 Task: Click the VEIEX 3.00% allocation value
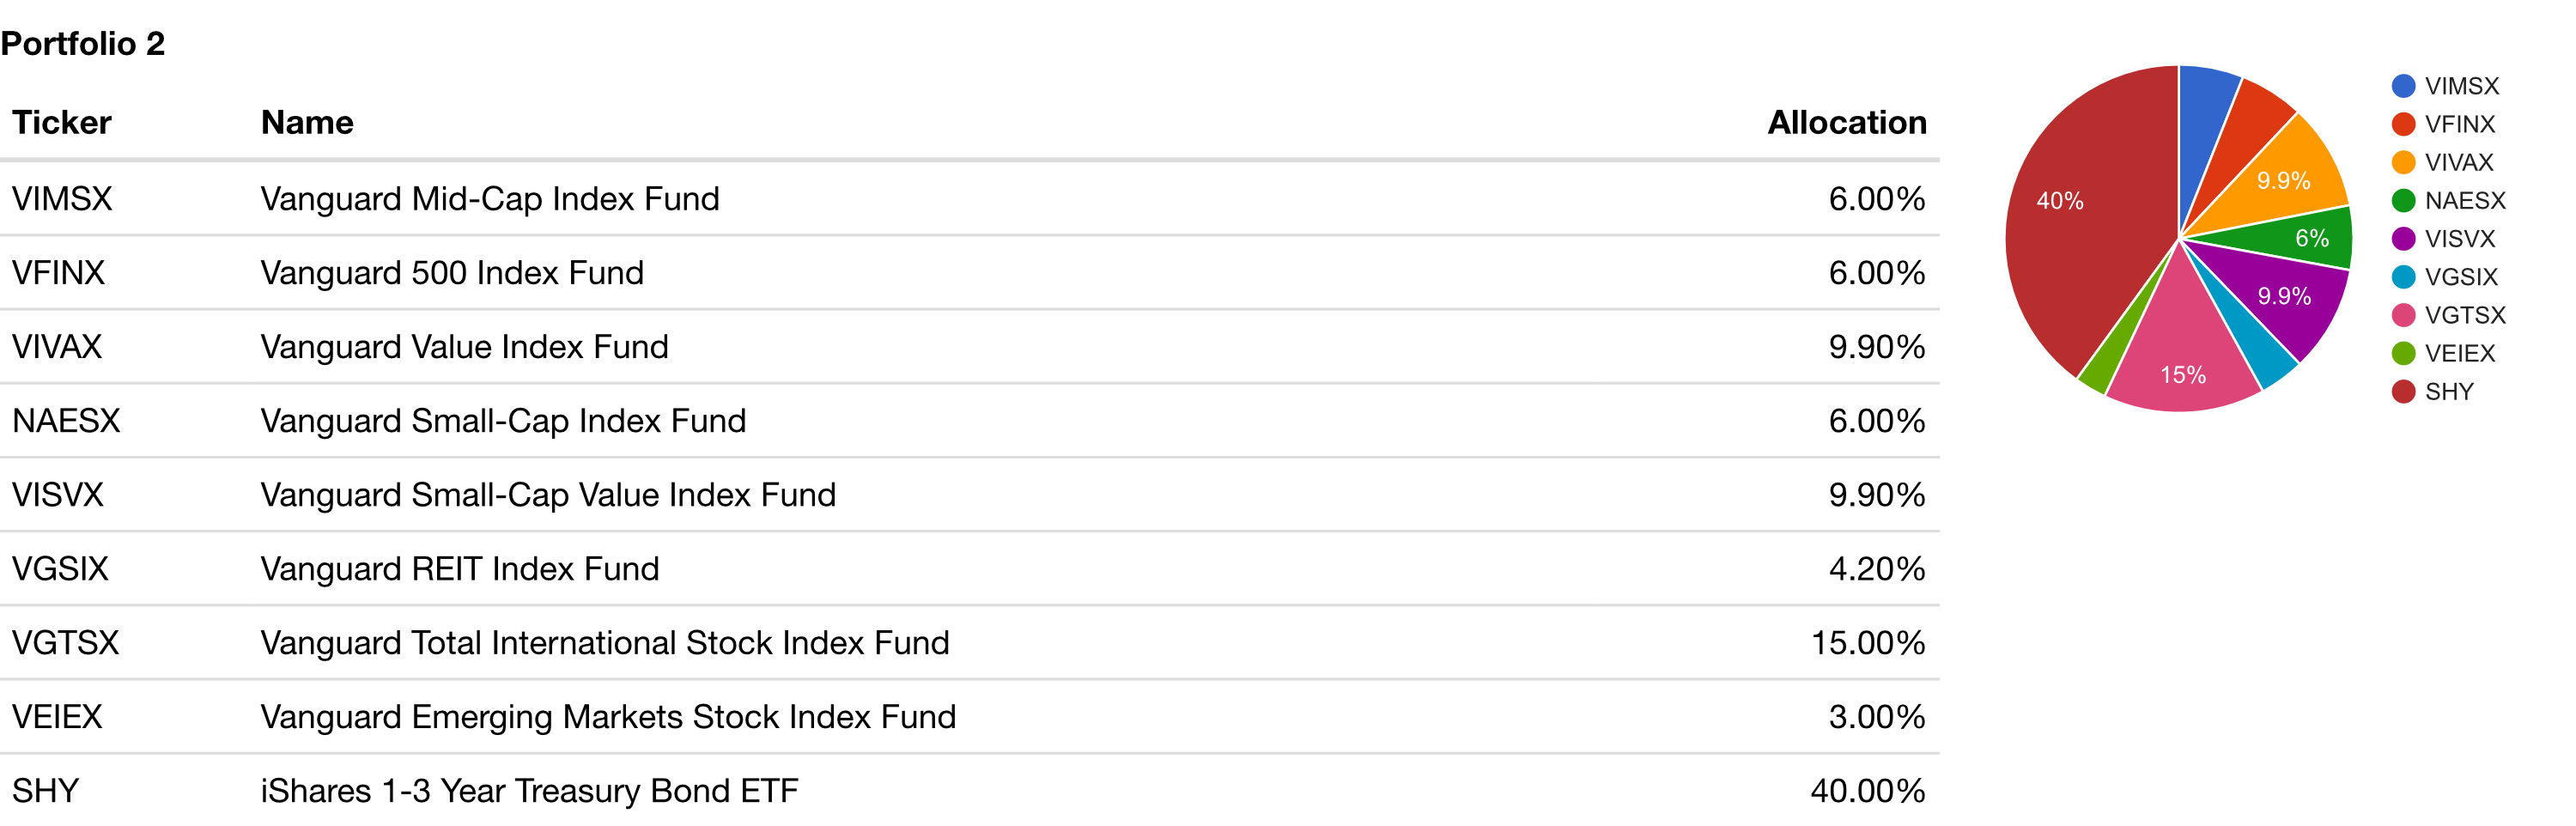pos(1876,717)
